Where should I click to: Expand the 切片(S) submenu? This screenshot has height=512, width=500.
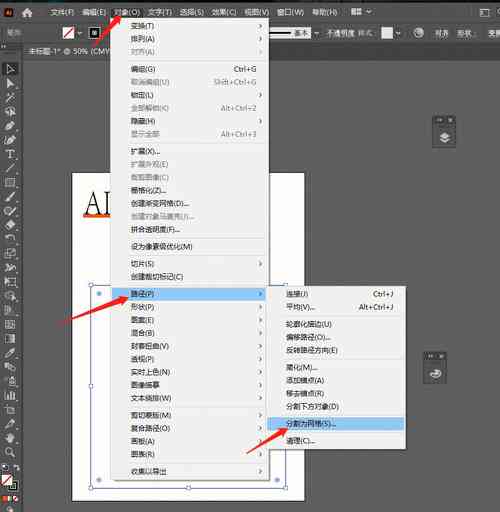click(189, 264)
